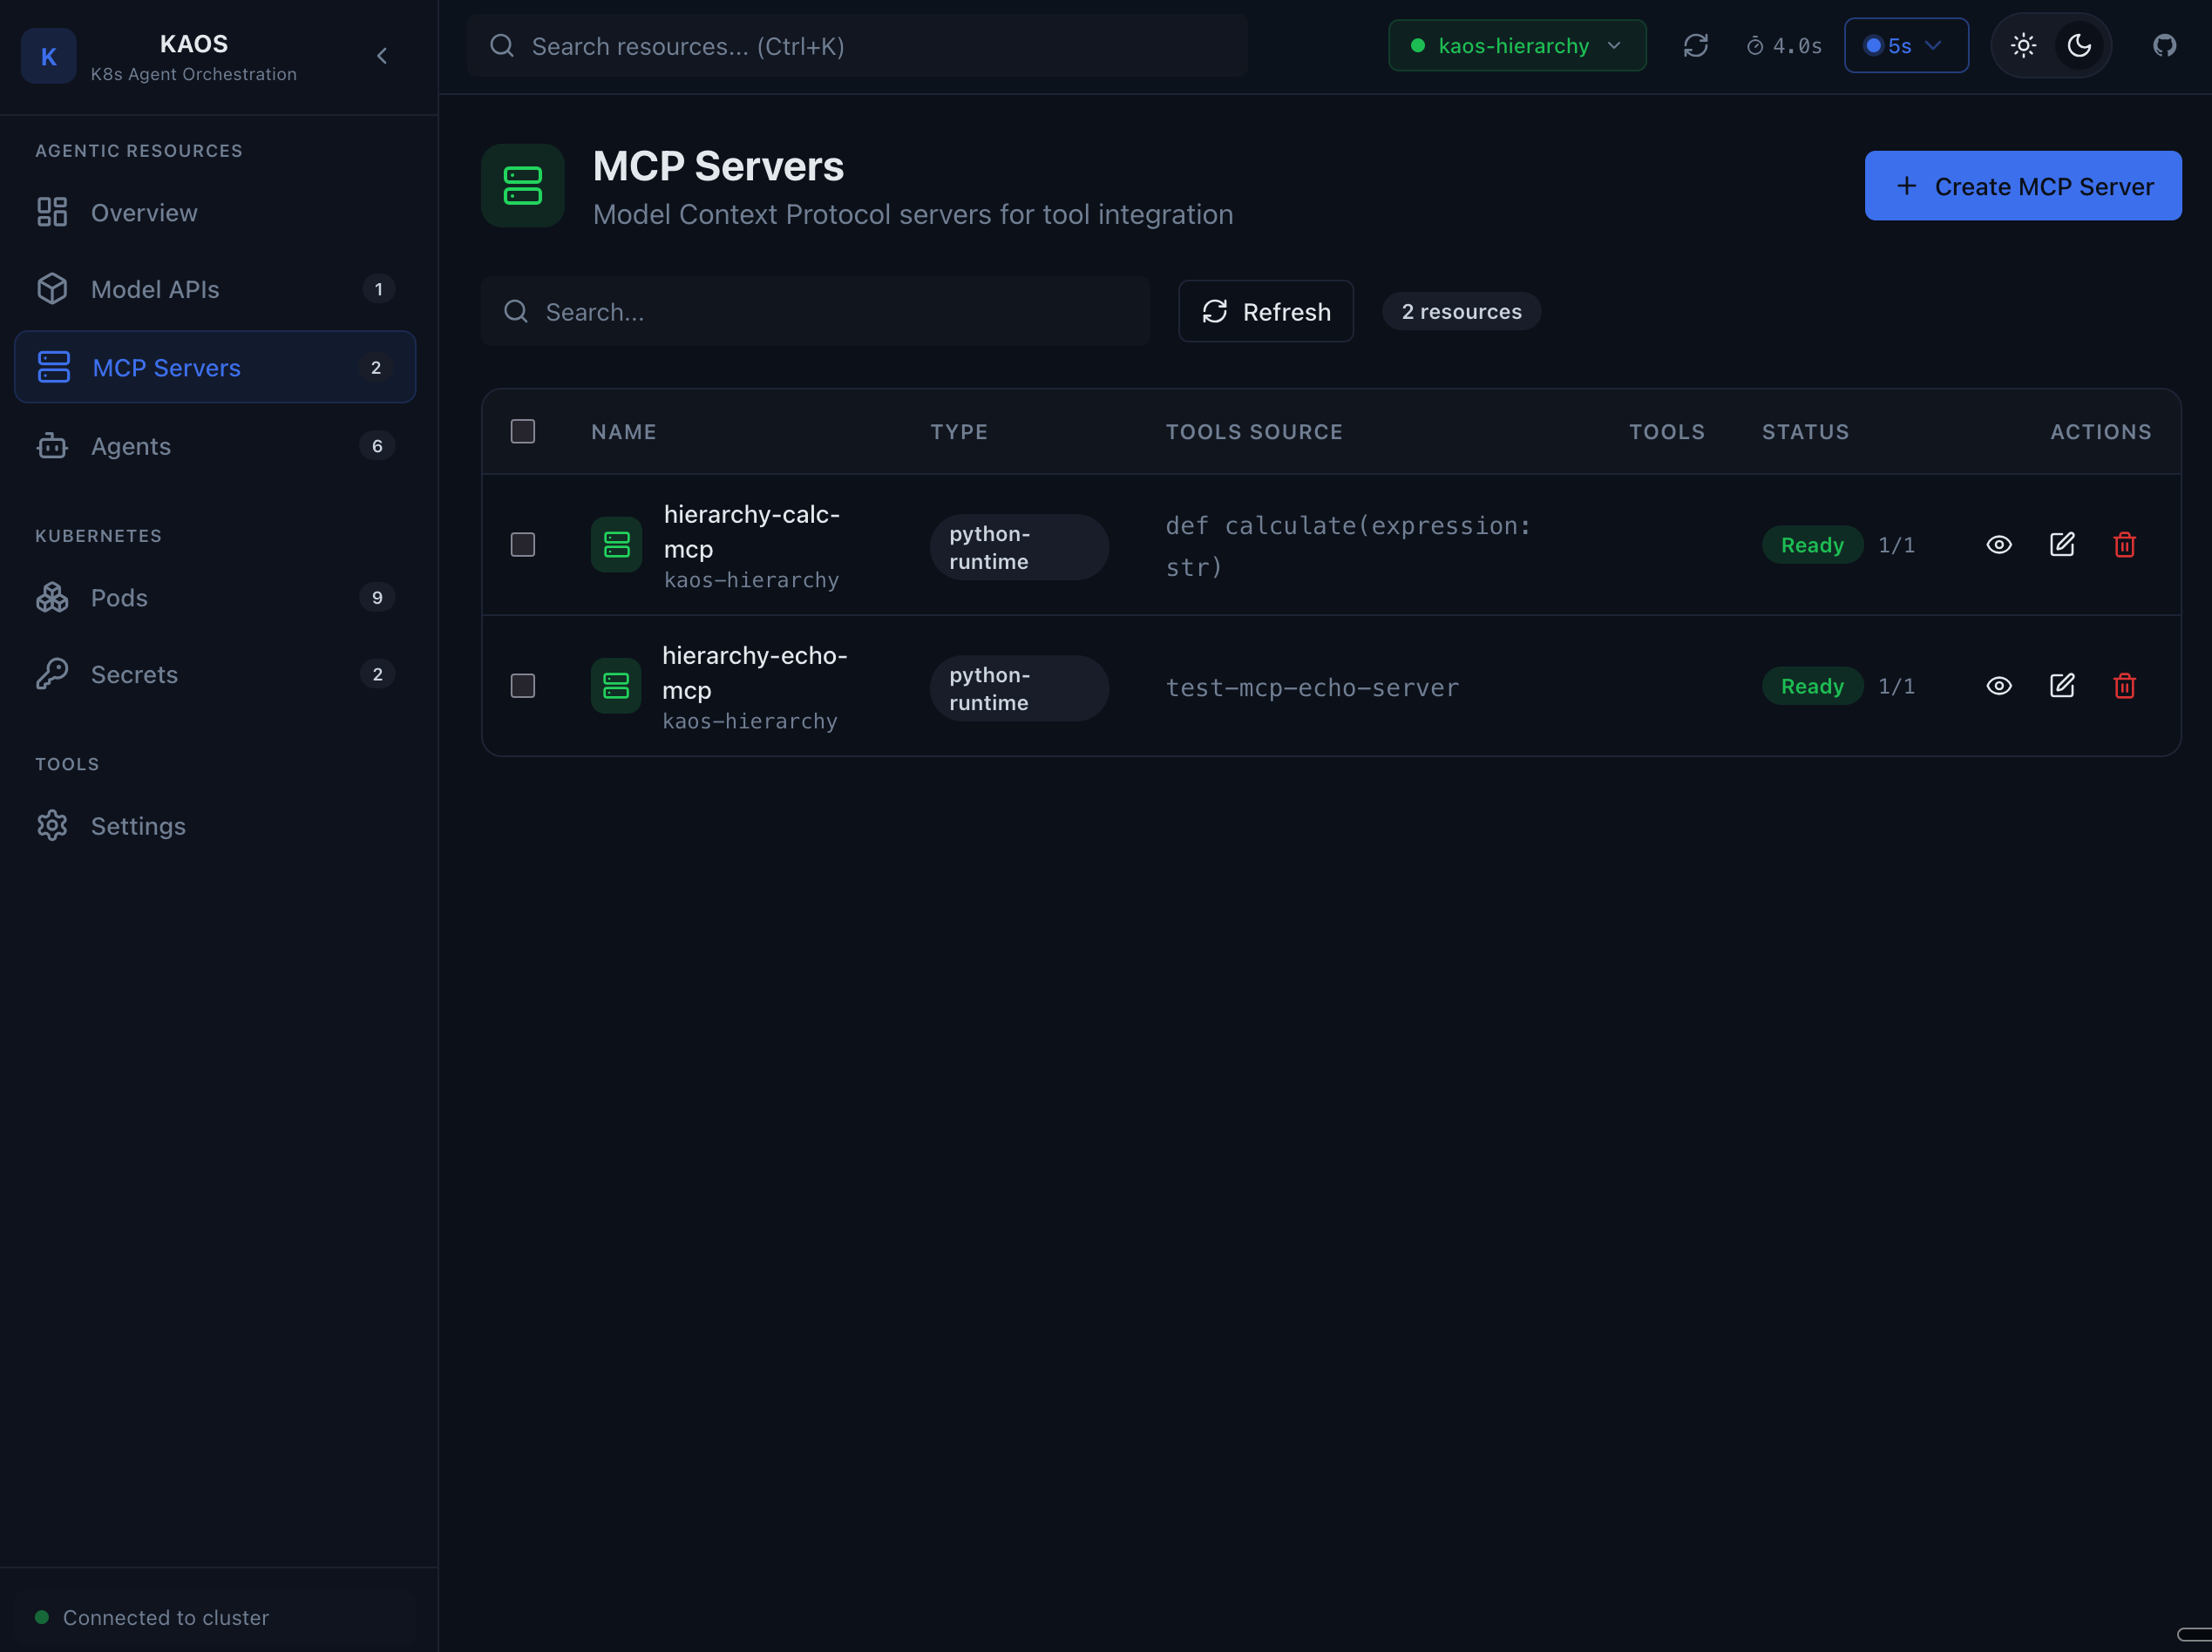Click the refresh cluster sync icon in header
The height and width of the screenshot is (1652, 2212).
coord(1696,45)
